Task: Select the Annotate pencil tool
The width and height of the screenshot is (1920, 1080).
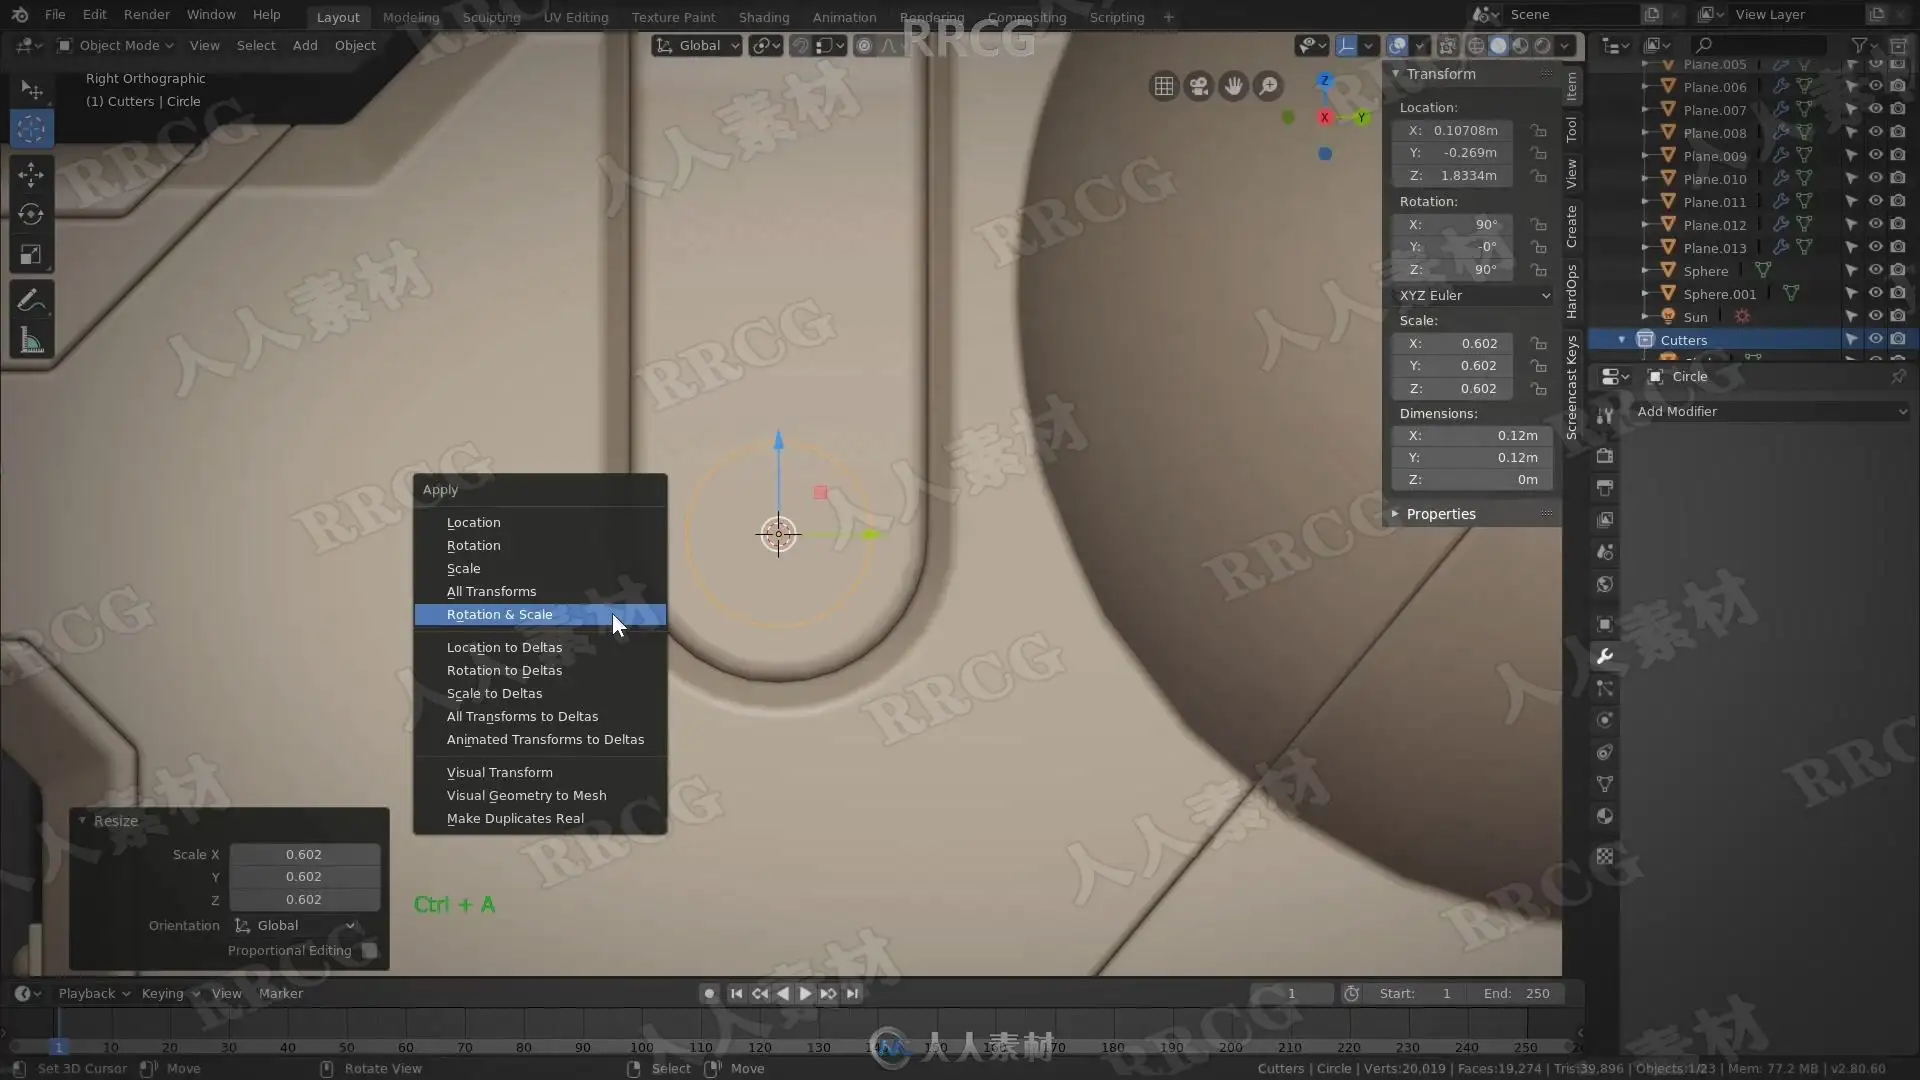Action: coord(31,301)
